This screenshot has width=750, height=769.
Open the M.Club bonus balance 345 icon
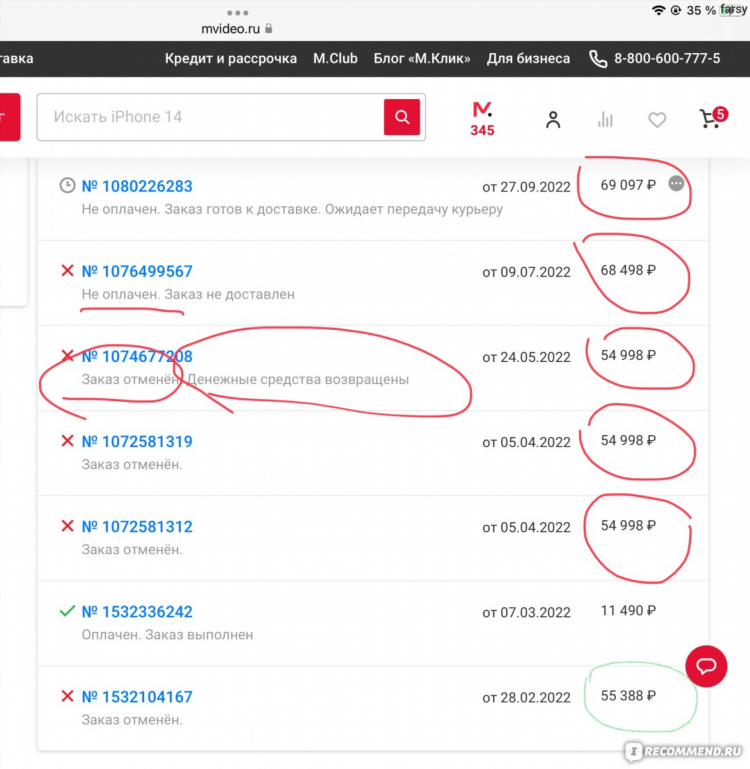tap(482, 119)
